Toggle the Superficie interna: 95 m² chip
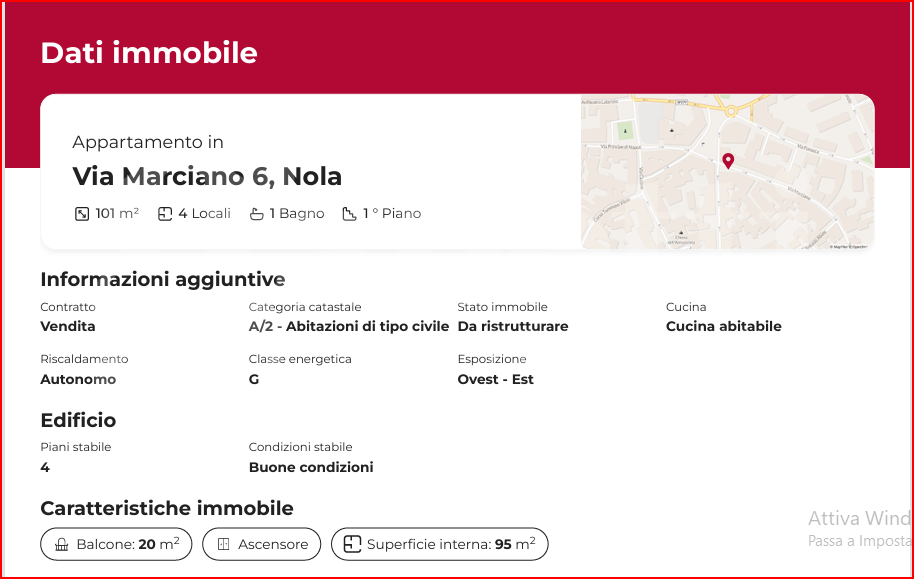 440,543
